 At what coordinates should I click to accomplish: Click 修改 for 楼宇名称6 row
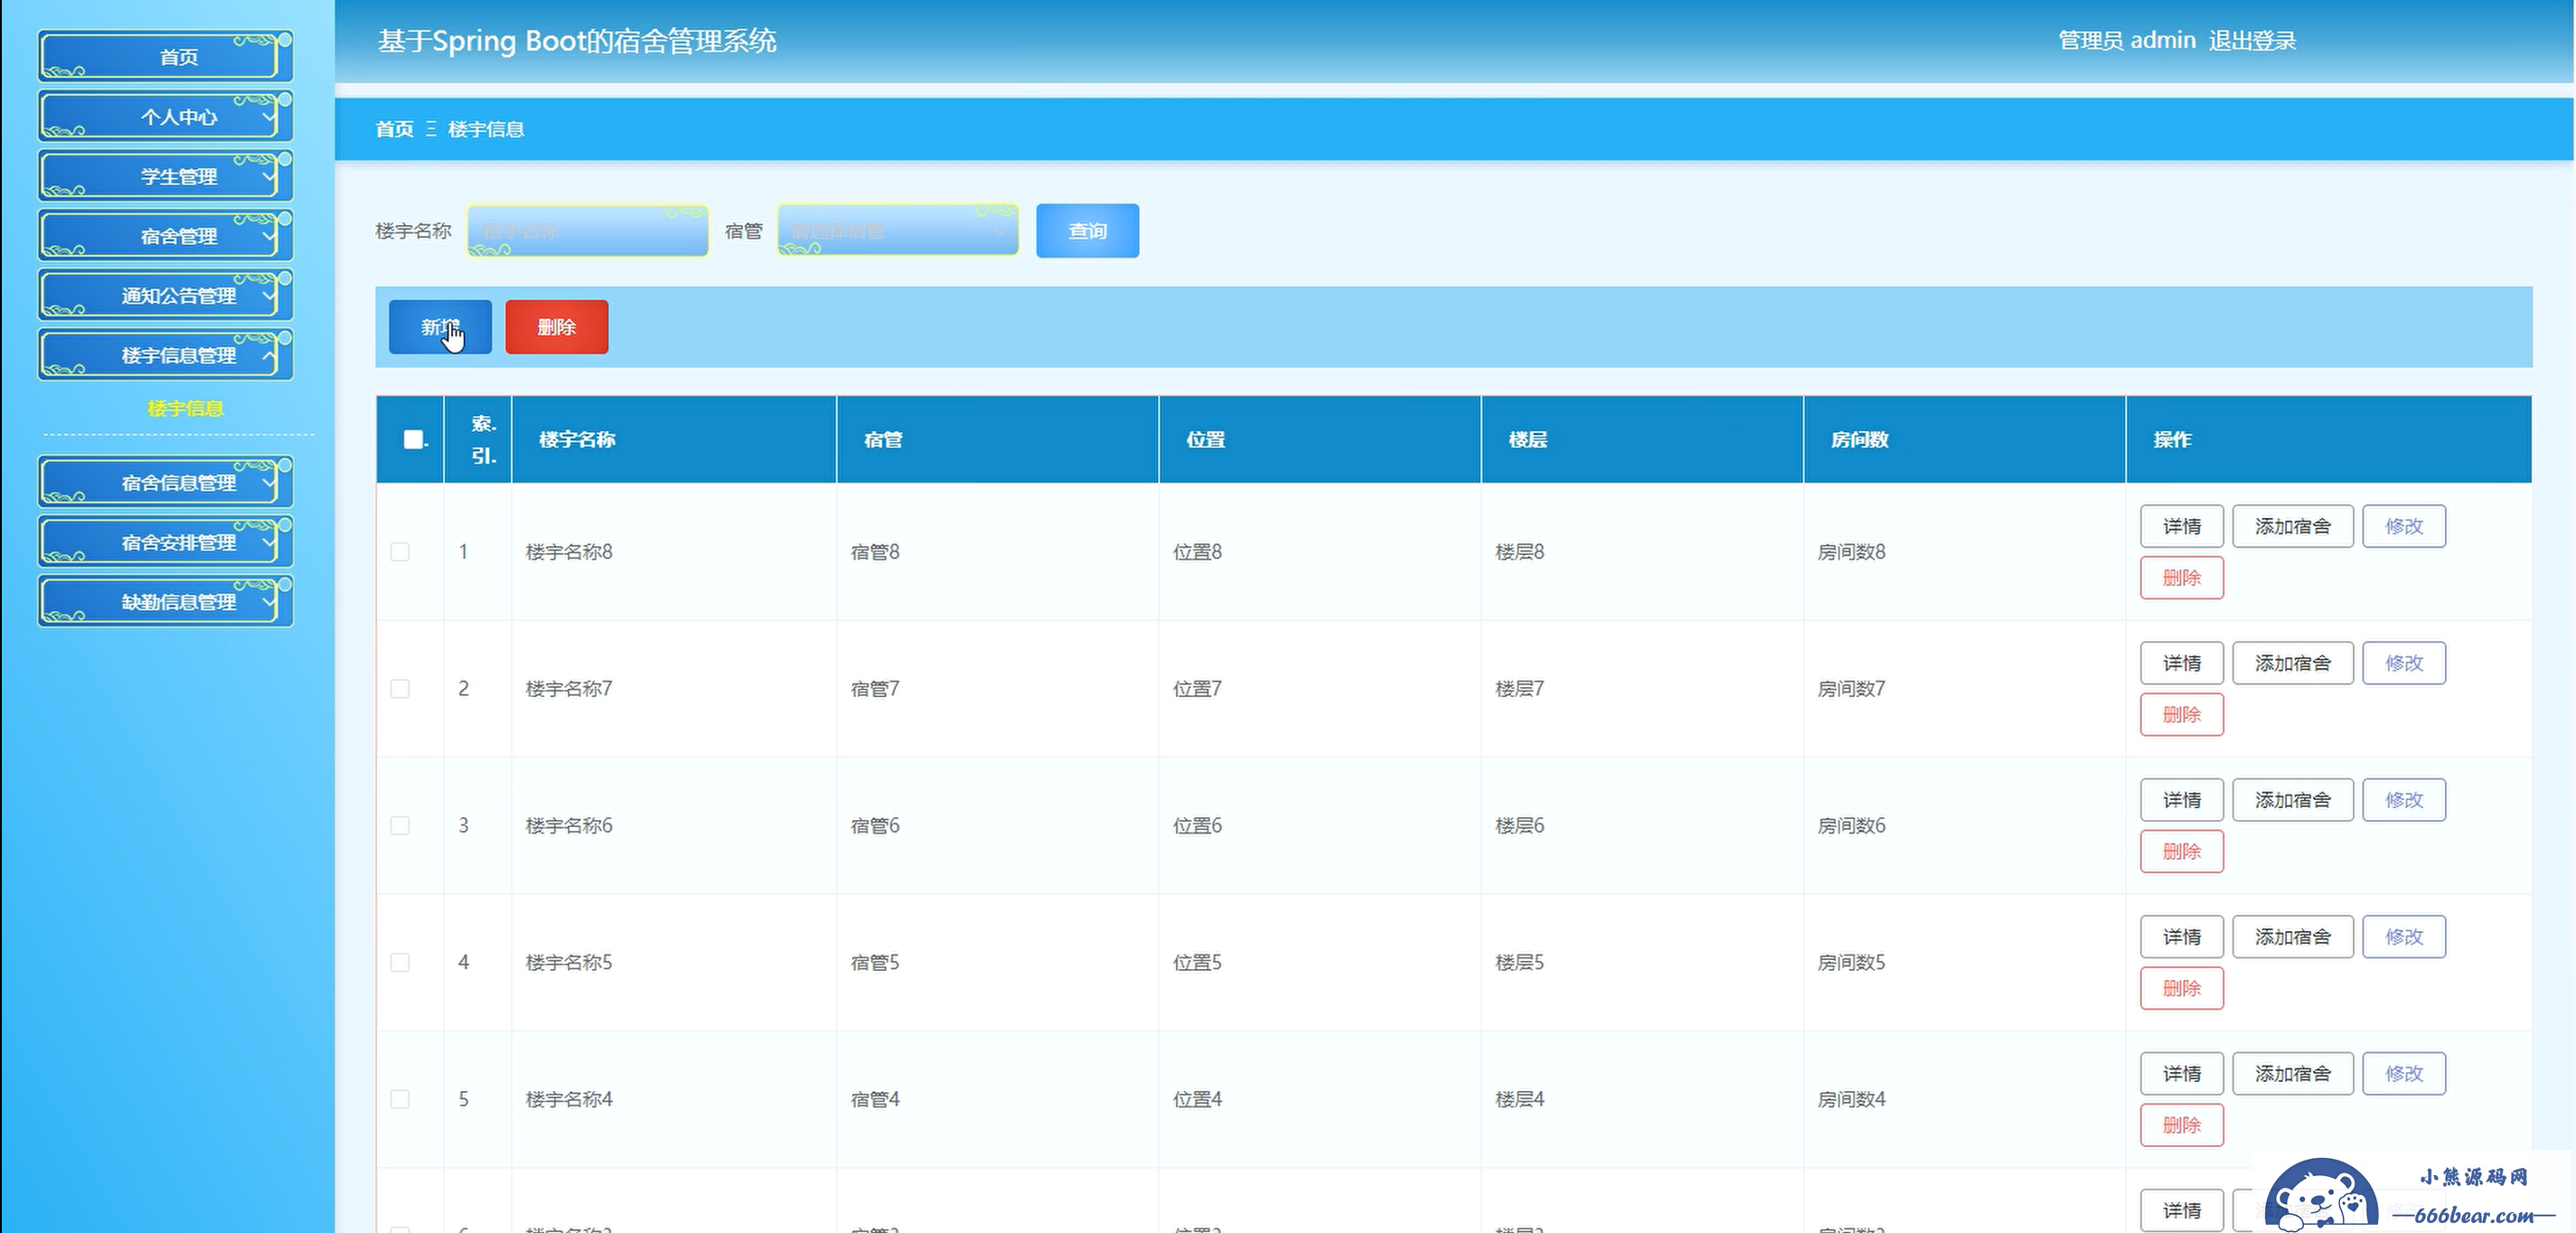coord(2404,800)
